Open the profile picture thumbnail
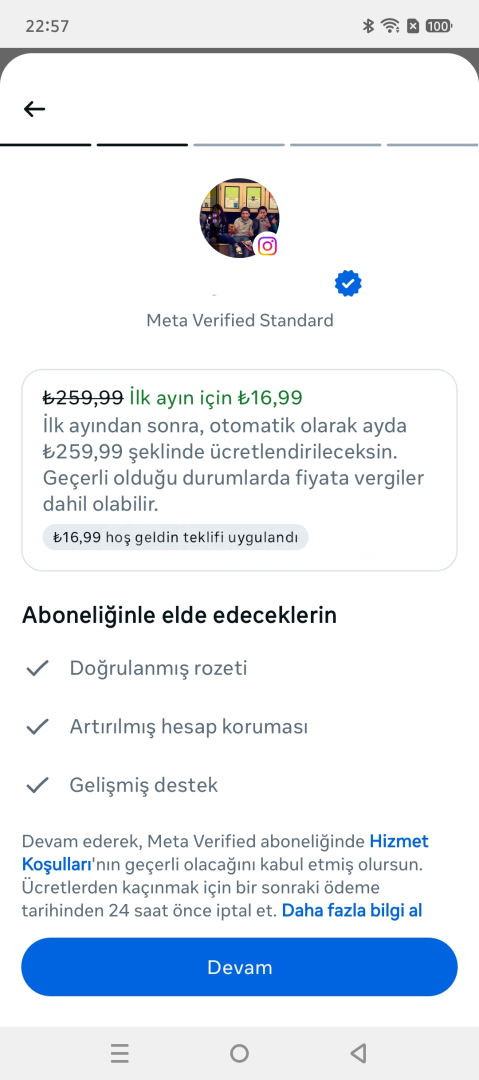 [x=239, y=218]
